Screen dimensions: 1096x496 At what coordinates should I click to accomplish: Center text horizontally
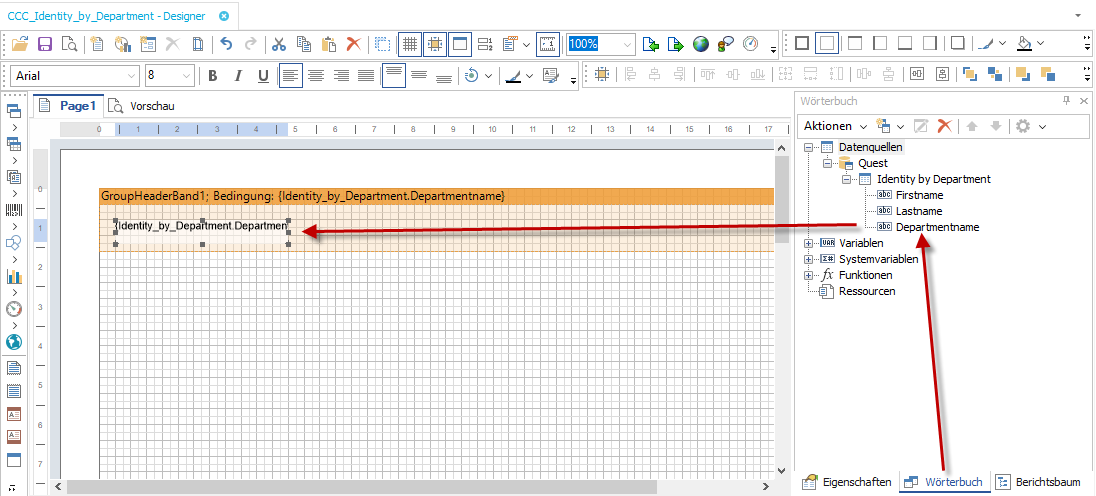[316, 75]
